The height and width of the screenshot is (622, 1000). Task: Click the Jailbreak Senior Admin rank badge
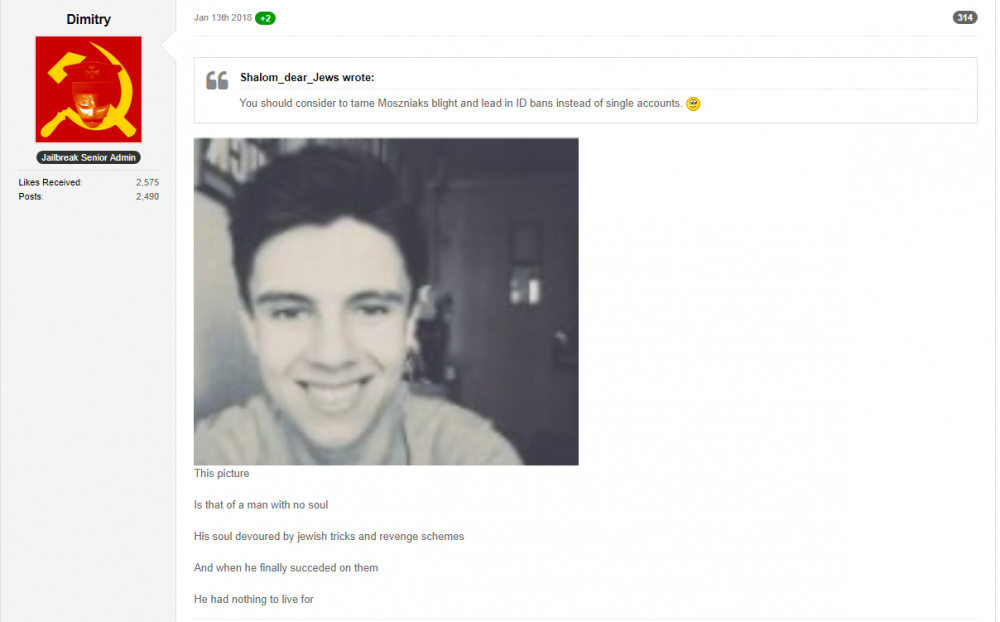point(89,158)
